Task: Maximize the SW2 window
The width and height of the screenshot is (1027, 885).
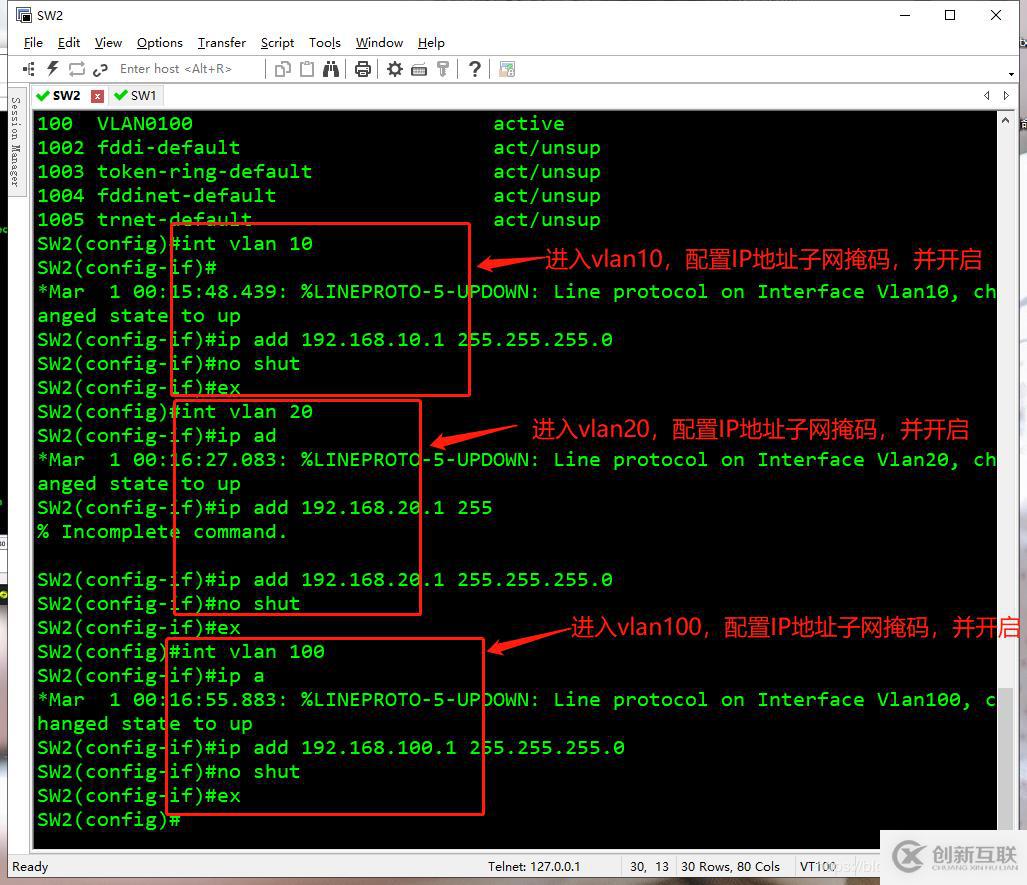Action: click(x=950, y=15)
